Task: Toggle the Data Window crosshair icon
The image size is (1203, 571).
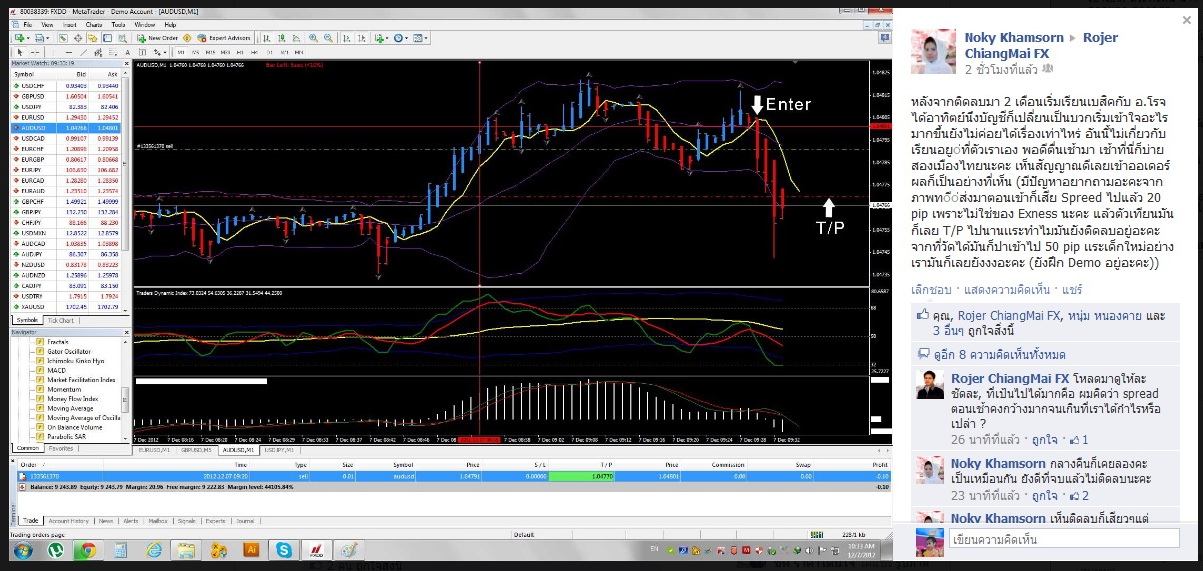Action: (78, 38)
